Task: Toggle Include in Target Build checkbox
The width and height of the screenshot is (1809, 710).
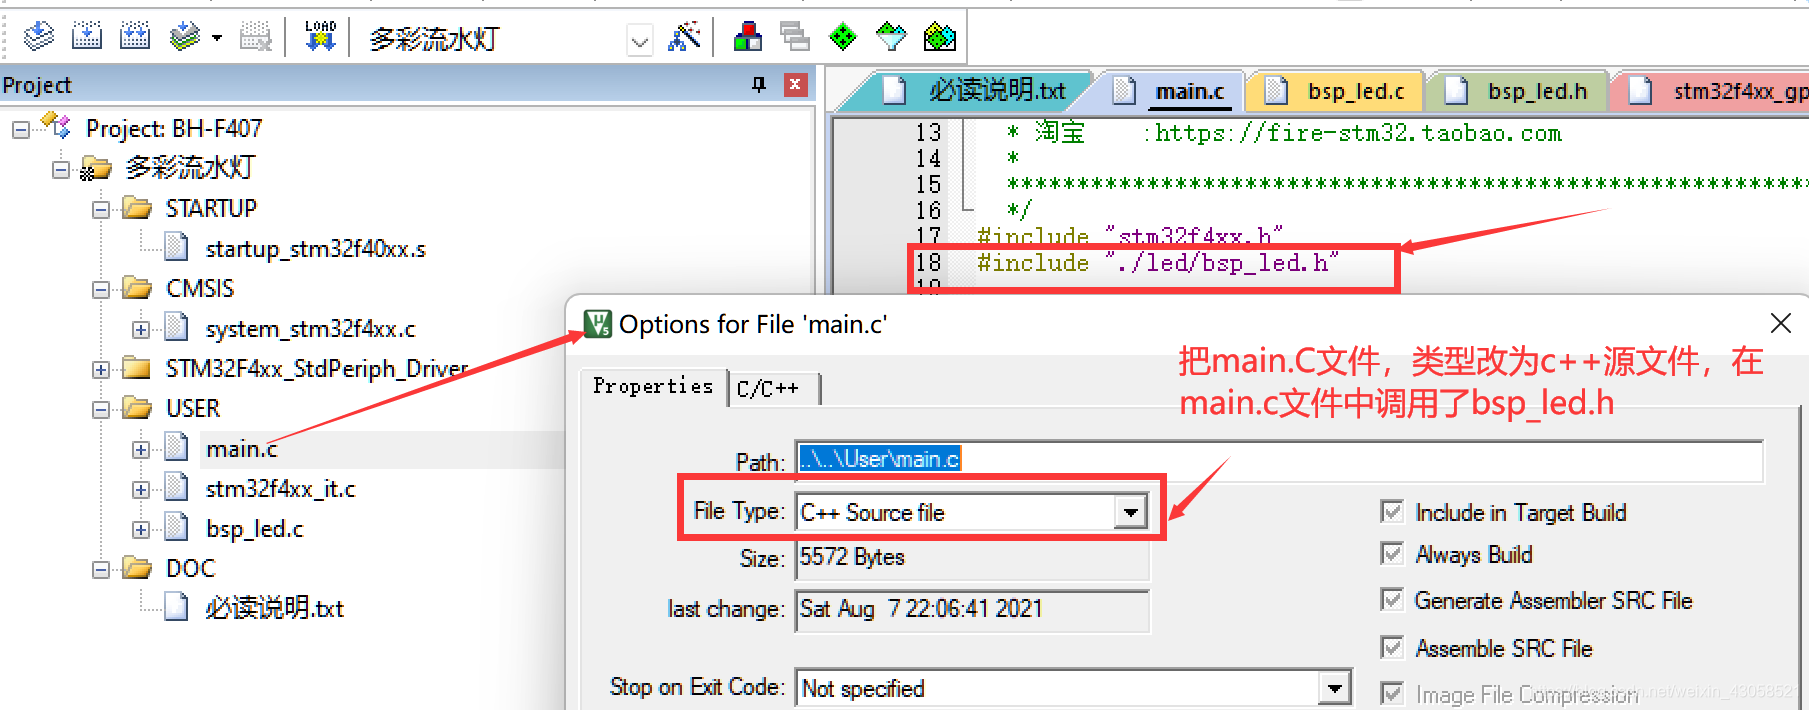Action: pos(1391,512)
